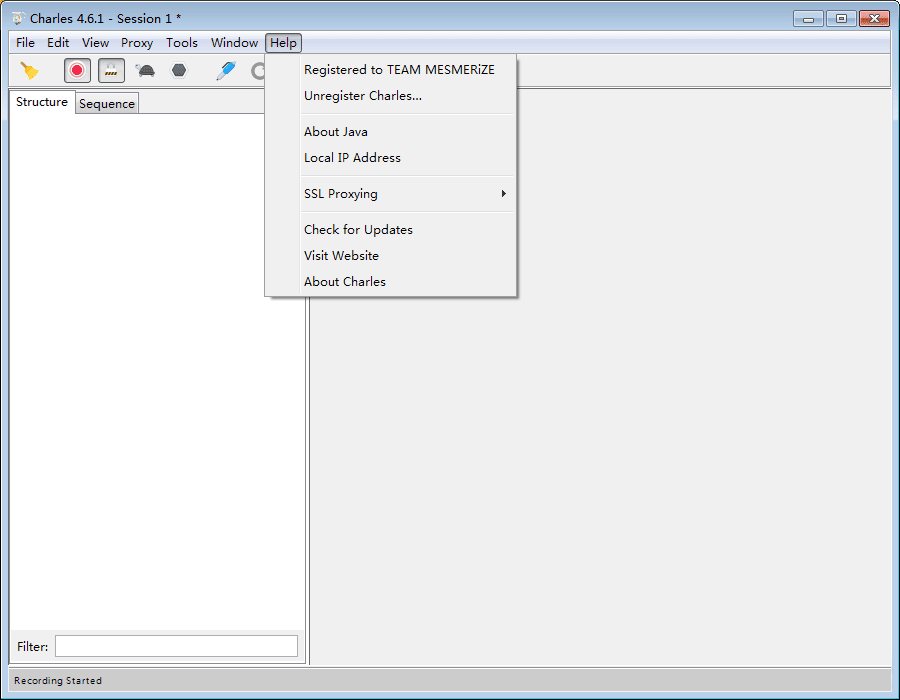Select Check for Updates

[391, 230]
